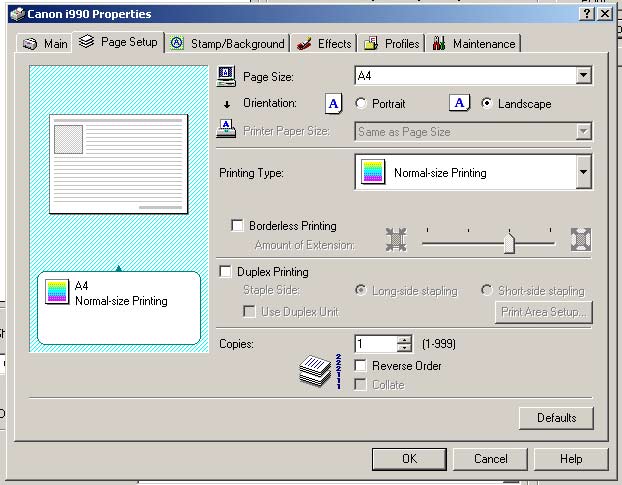This screenshot has height=485, width=622.
Task: Confirm with the OK button
Action: point(409,459)
